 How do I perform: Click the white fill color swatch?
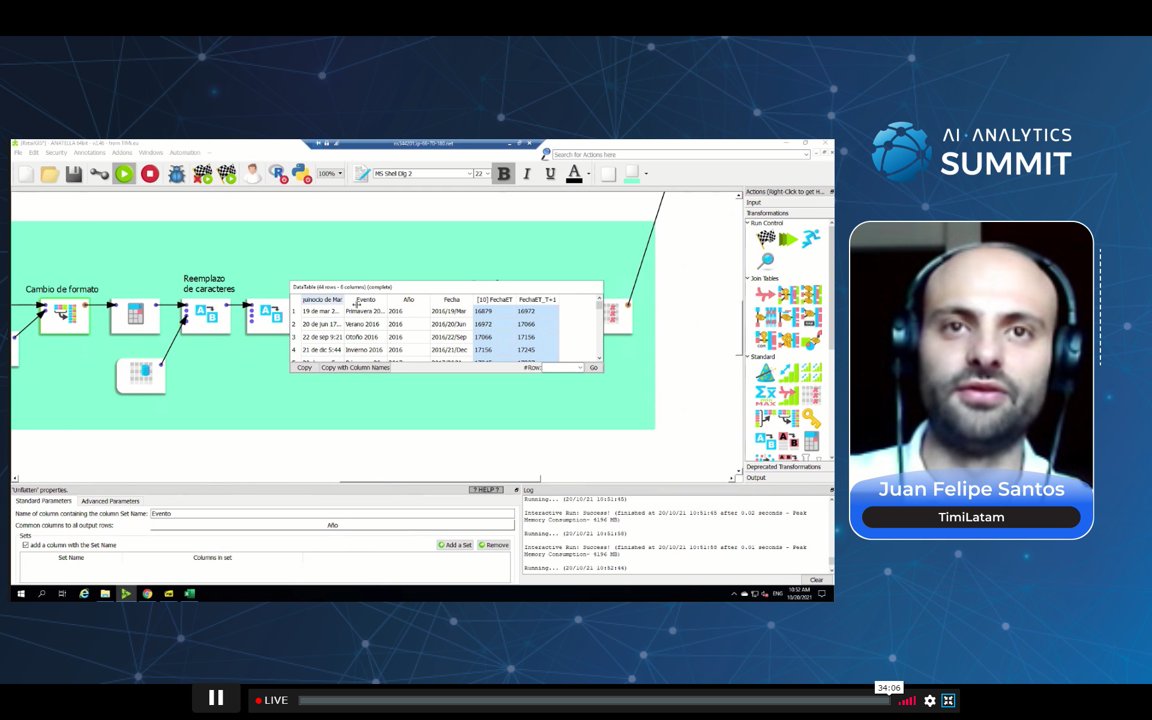[x=608, y=174]
